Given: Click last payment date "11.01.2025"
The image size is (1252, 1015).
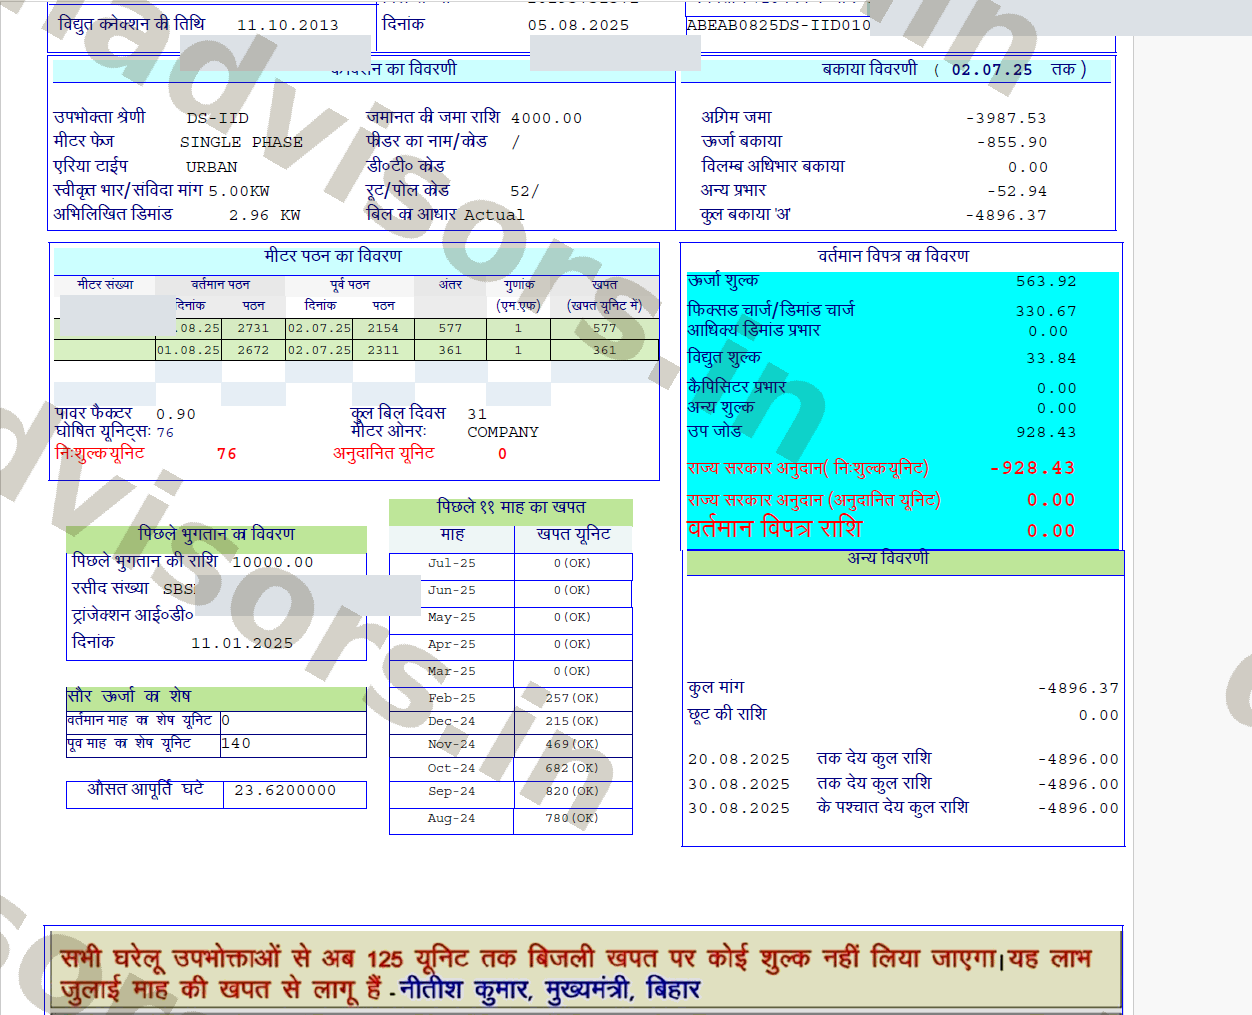Looking at the screenshot, I should [242, 644].
